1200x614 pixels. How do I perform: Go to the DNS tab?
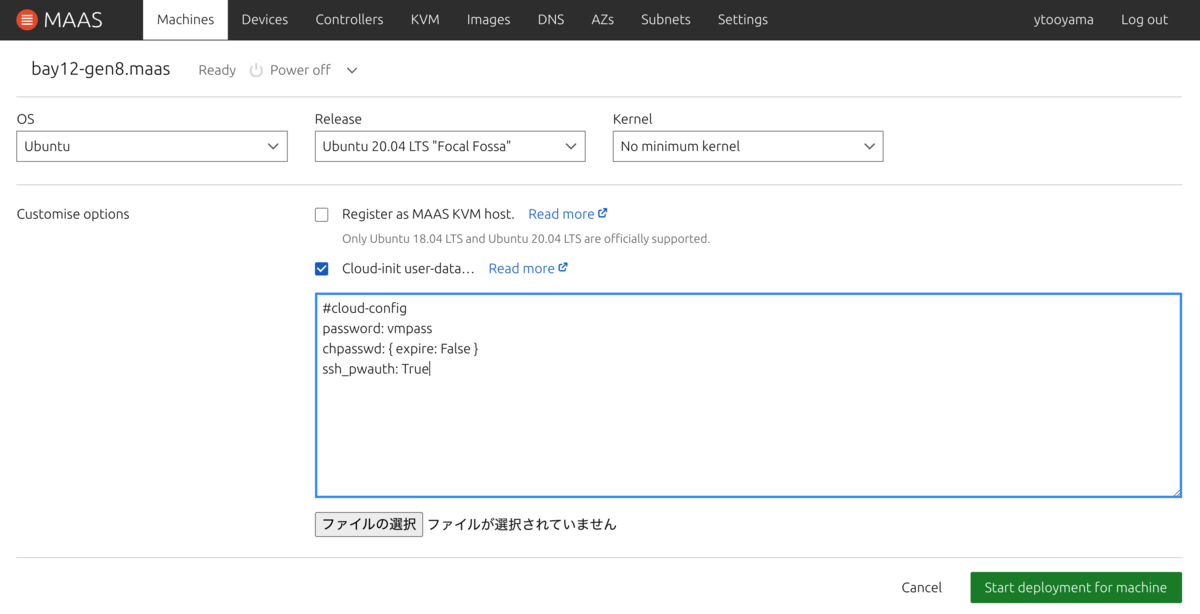[551, 20]
